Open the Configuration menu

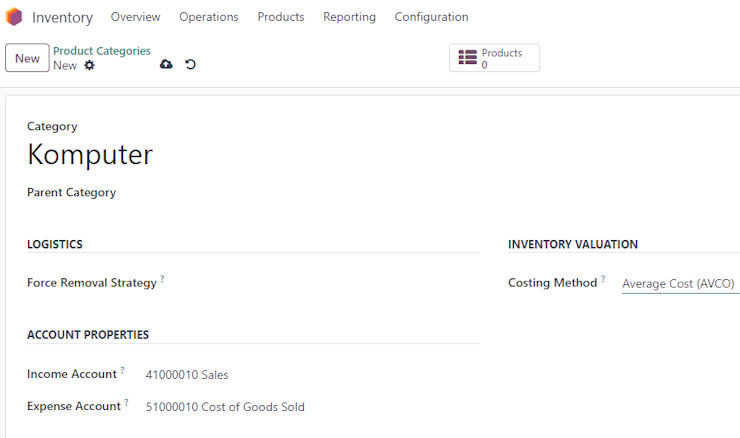click(431, 17)
